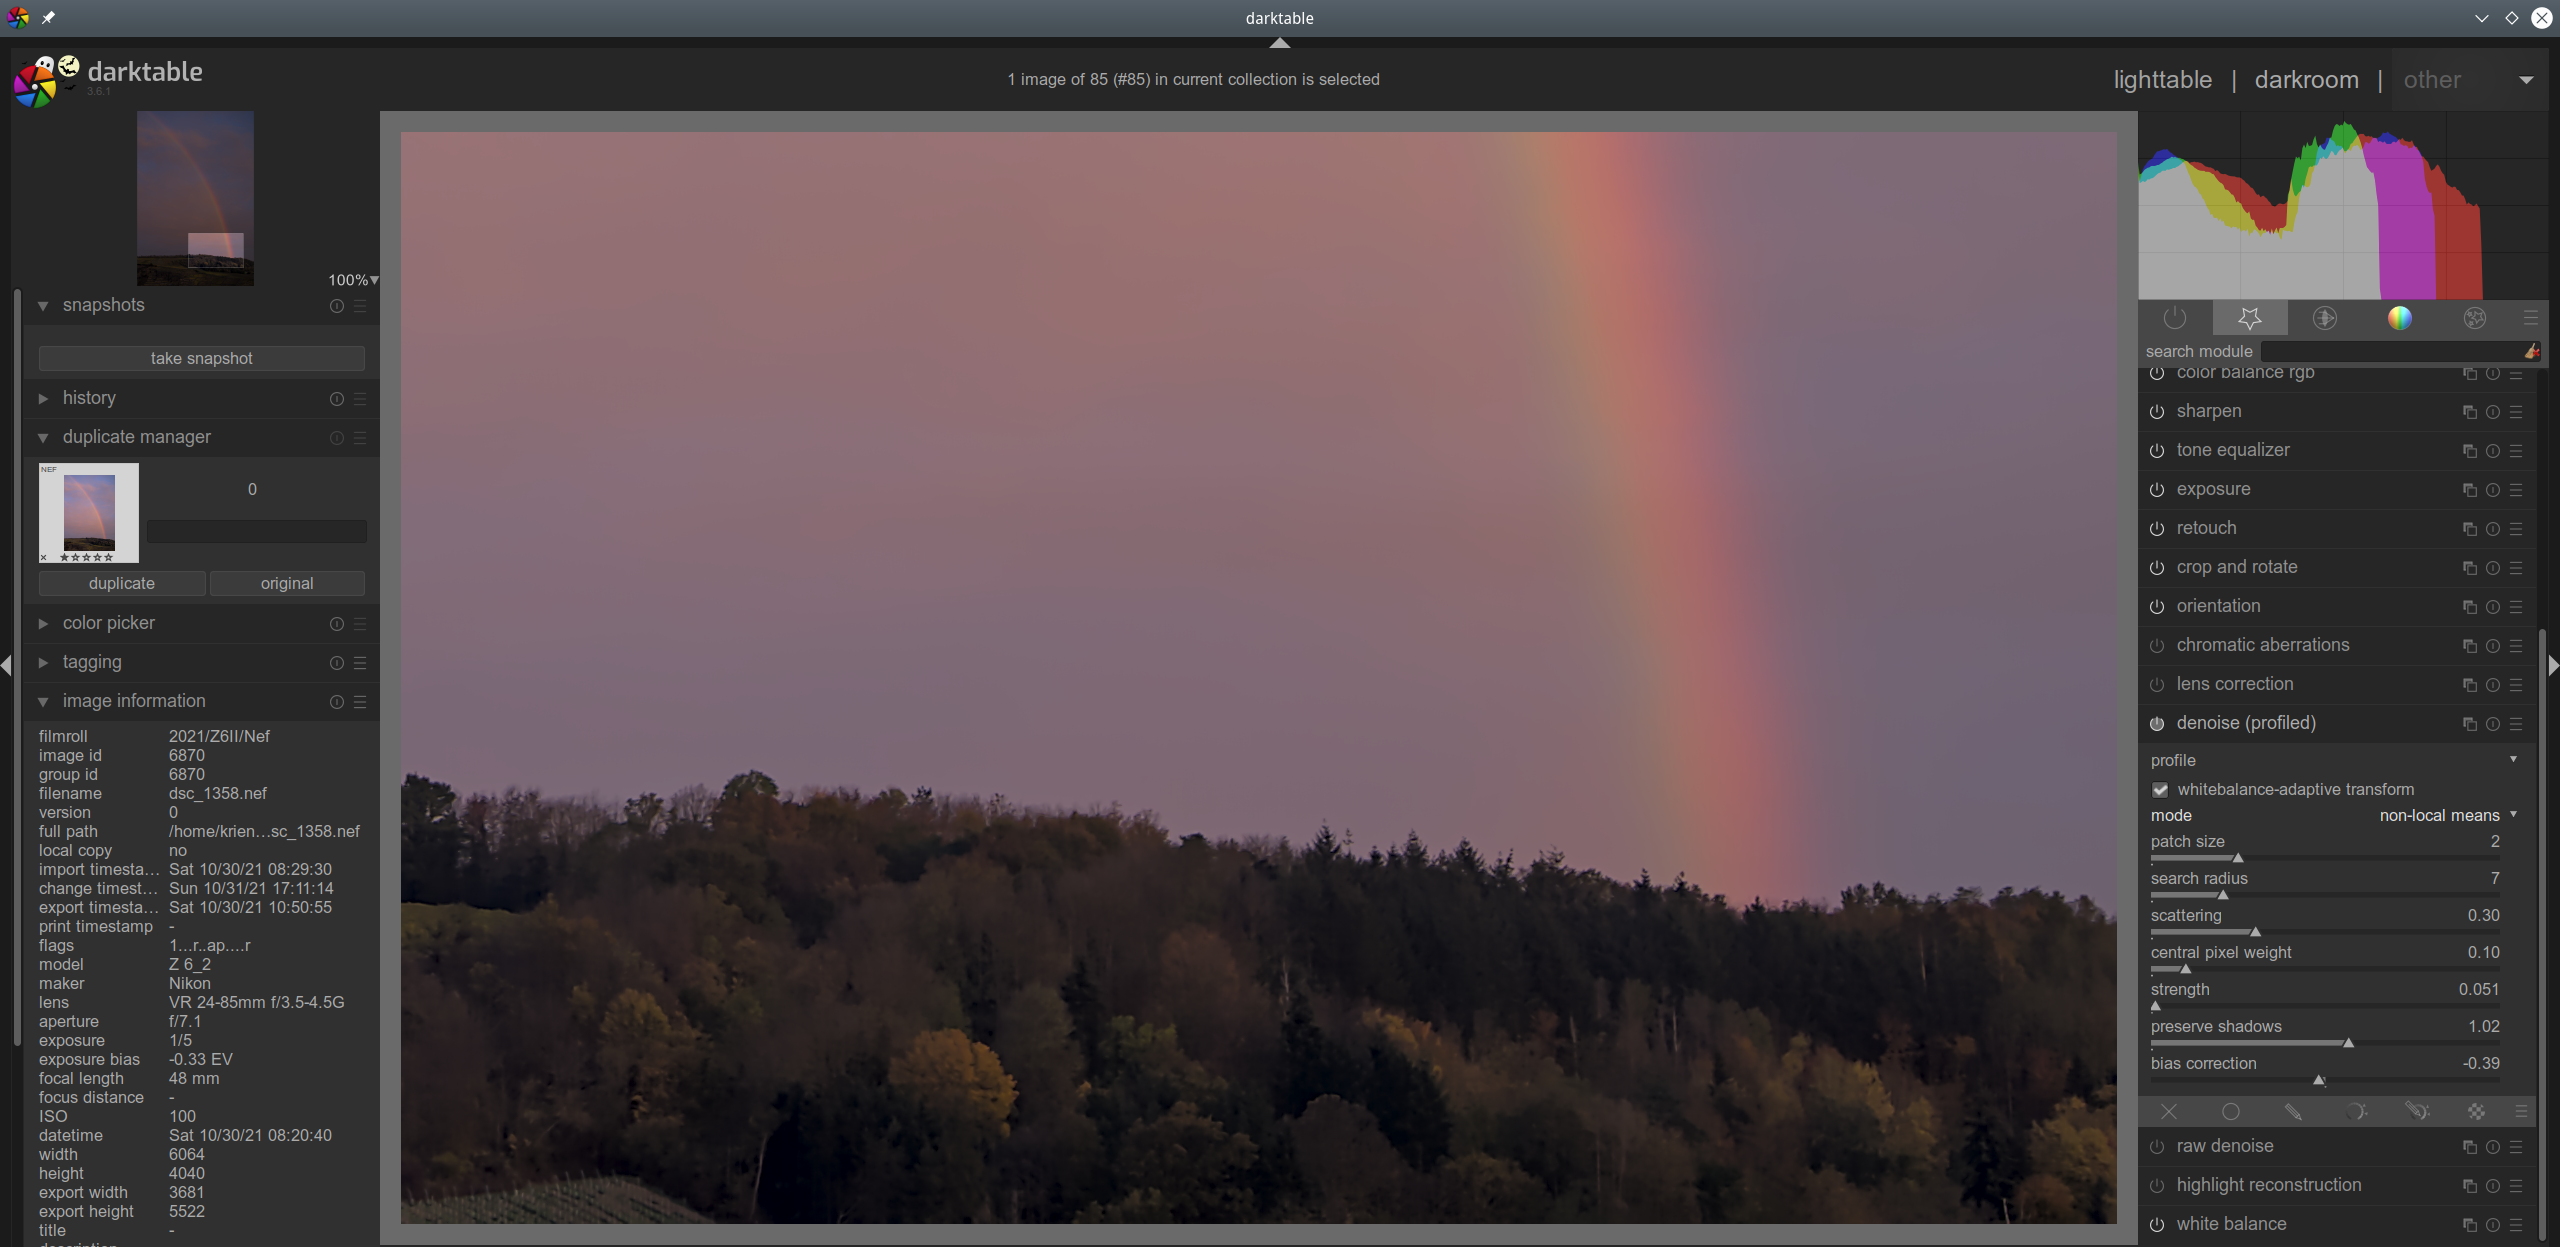Disable the tone equalizer module
Image resolution: width=2560 pixels, height=1247 pixels.
[2157, 451]
